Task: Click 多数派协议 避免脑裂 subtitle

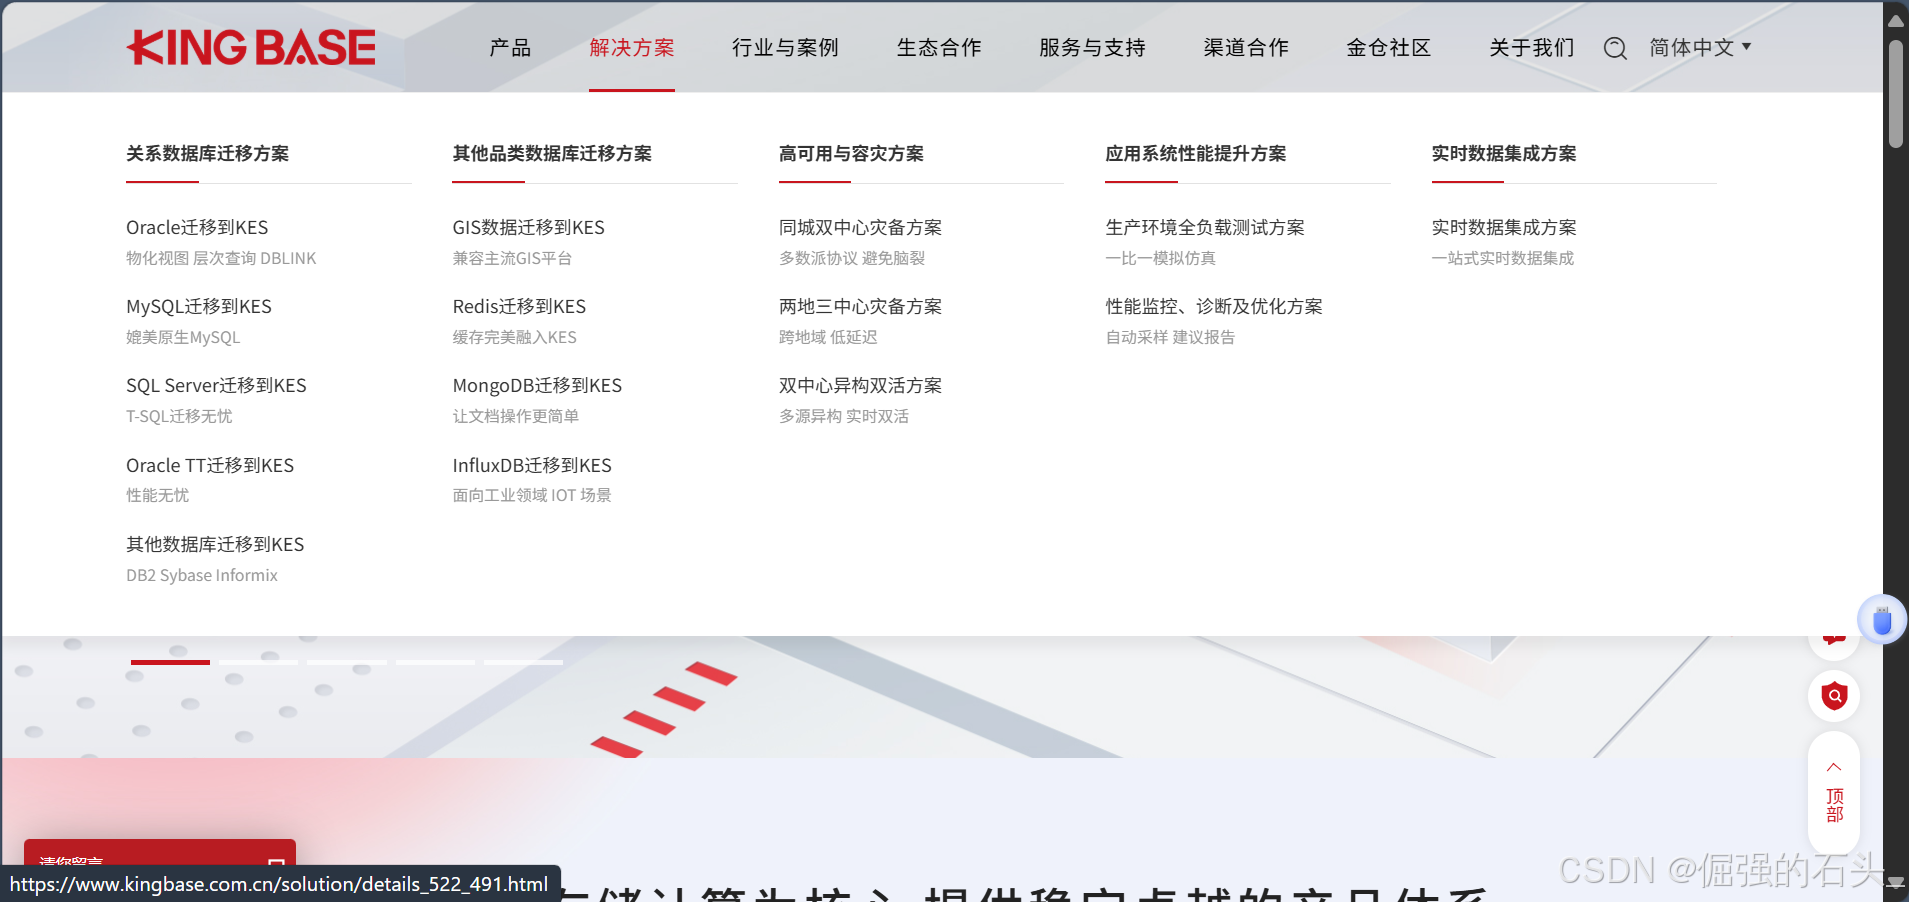Action: point(852,258)
